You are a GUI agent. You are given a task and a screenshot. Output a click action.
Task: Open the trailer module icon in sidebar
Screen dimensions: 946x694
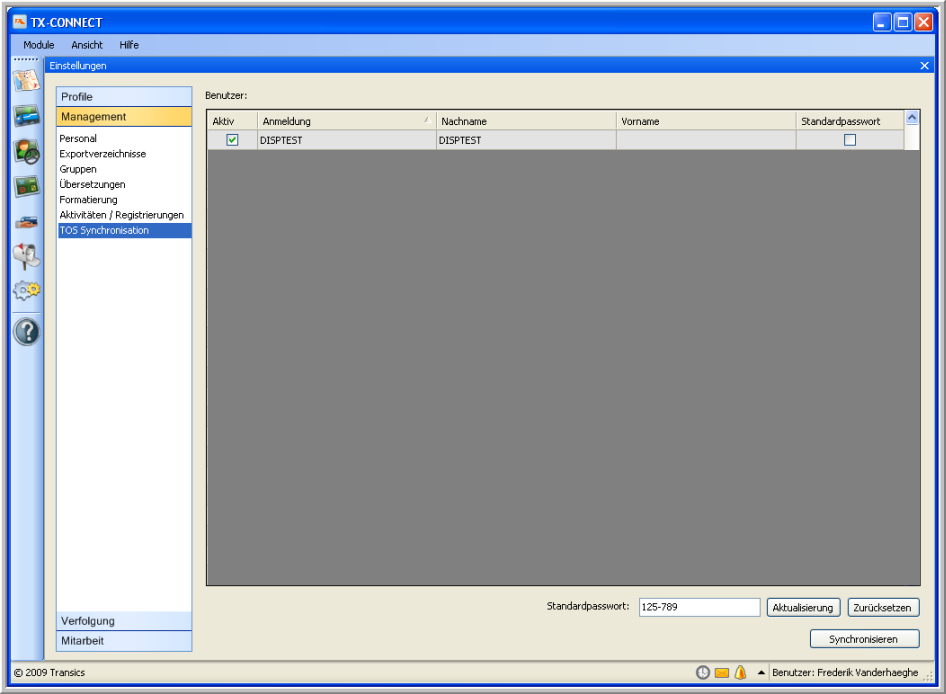pyautogui.click(x=27, y=223)
